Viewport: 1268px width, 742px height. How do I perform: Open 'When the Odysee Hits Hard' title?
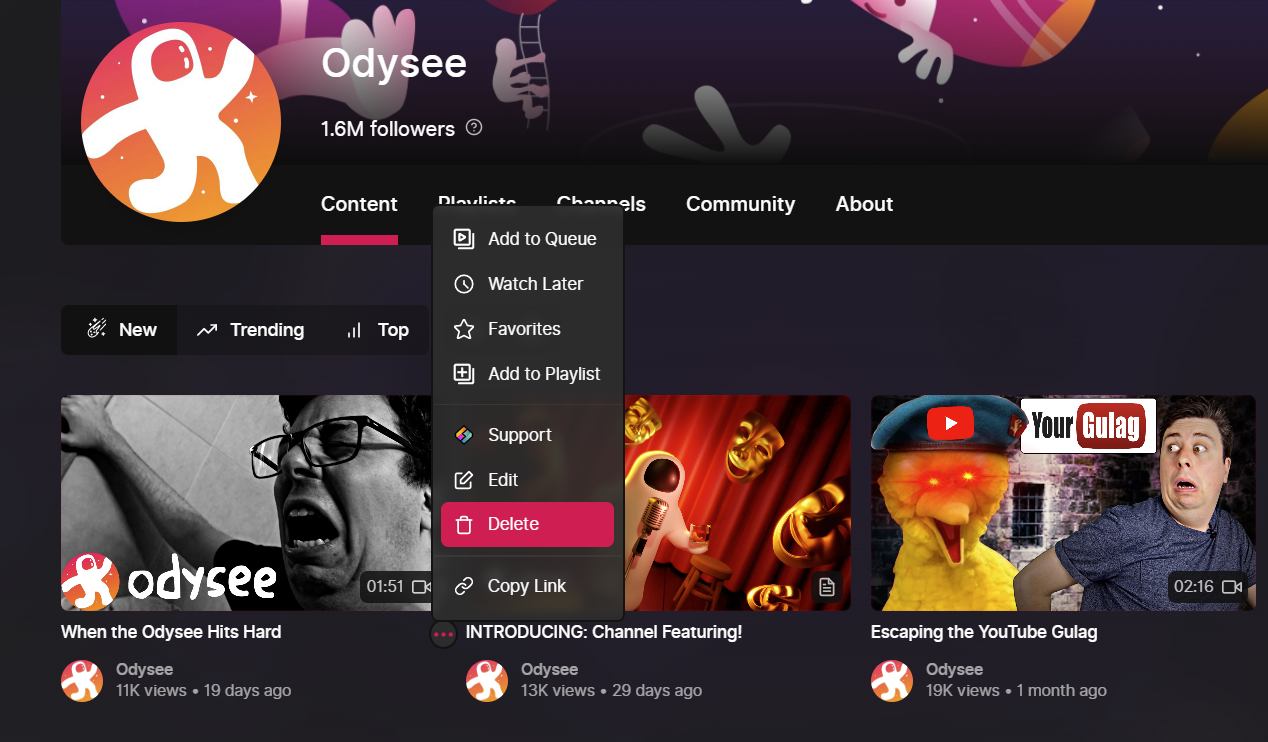[x=171, y=632]
